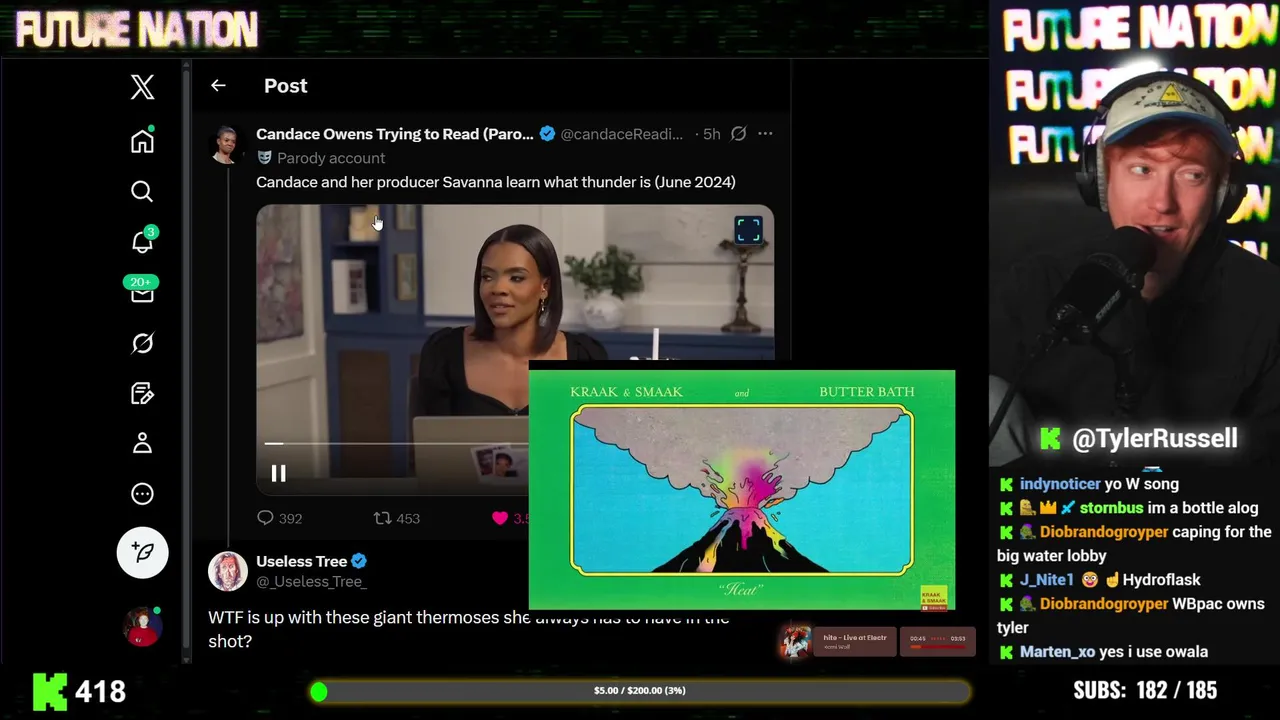Seek on the video progress bar
Viewport: 1280px width, 720px height.
[396, 443]
